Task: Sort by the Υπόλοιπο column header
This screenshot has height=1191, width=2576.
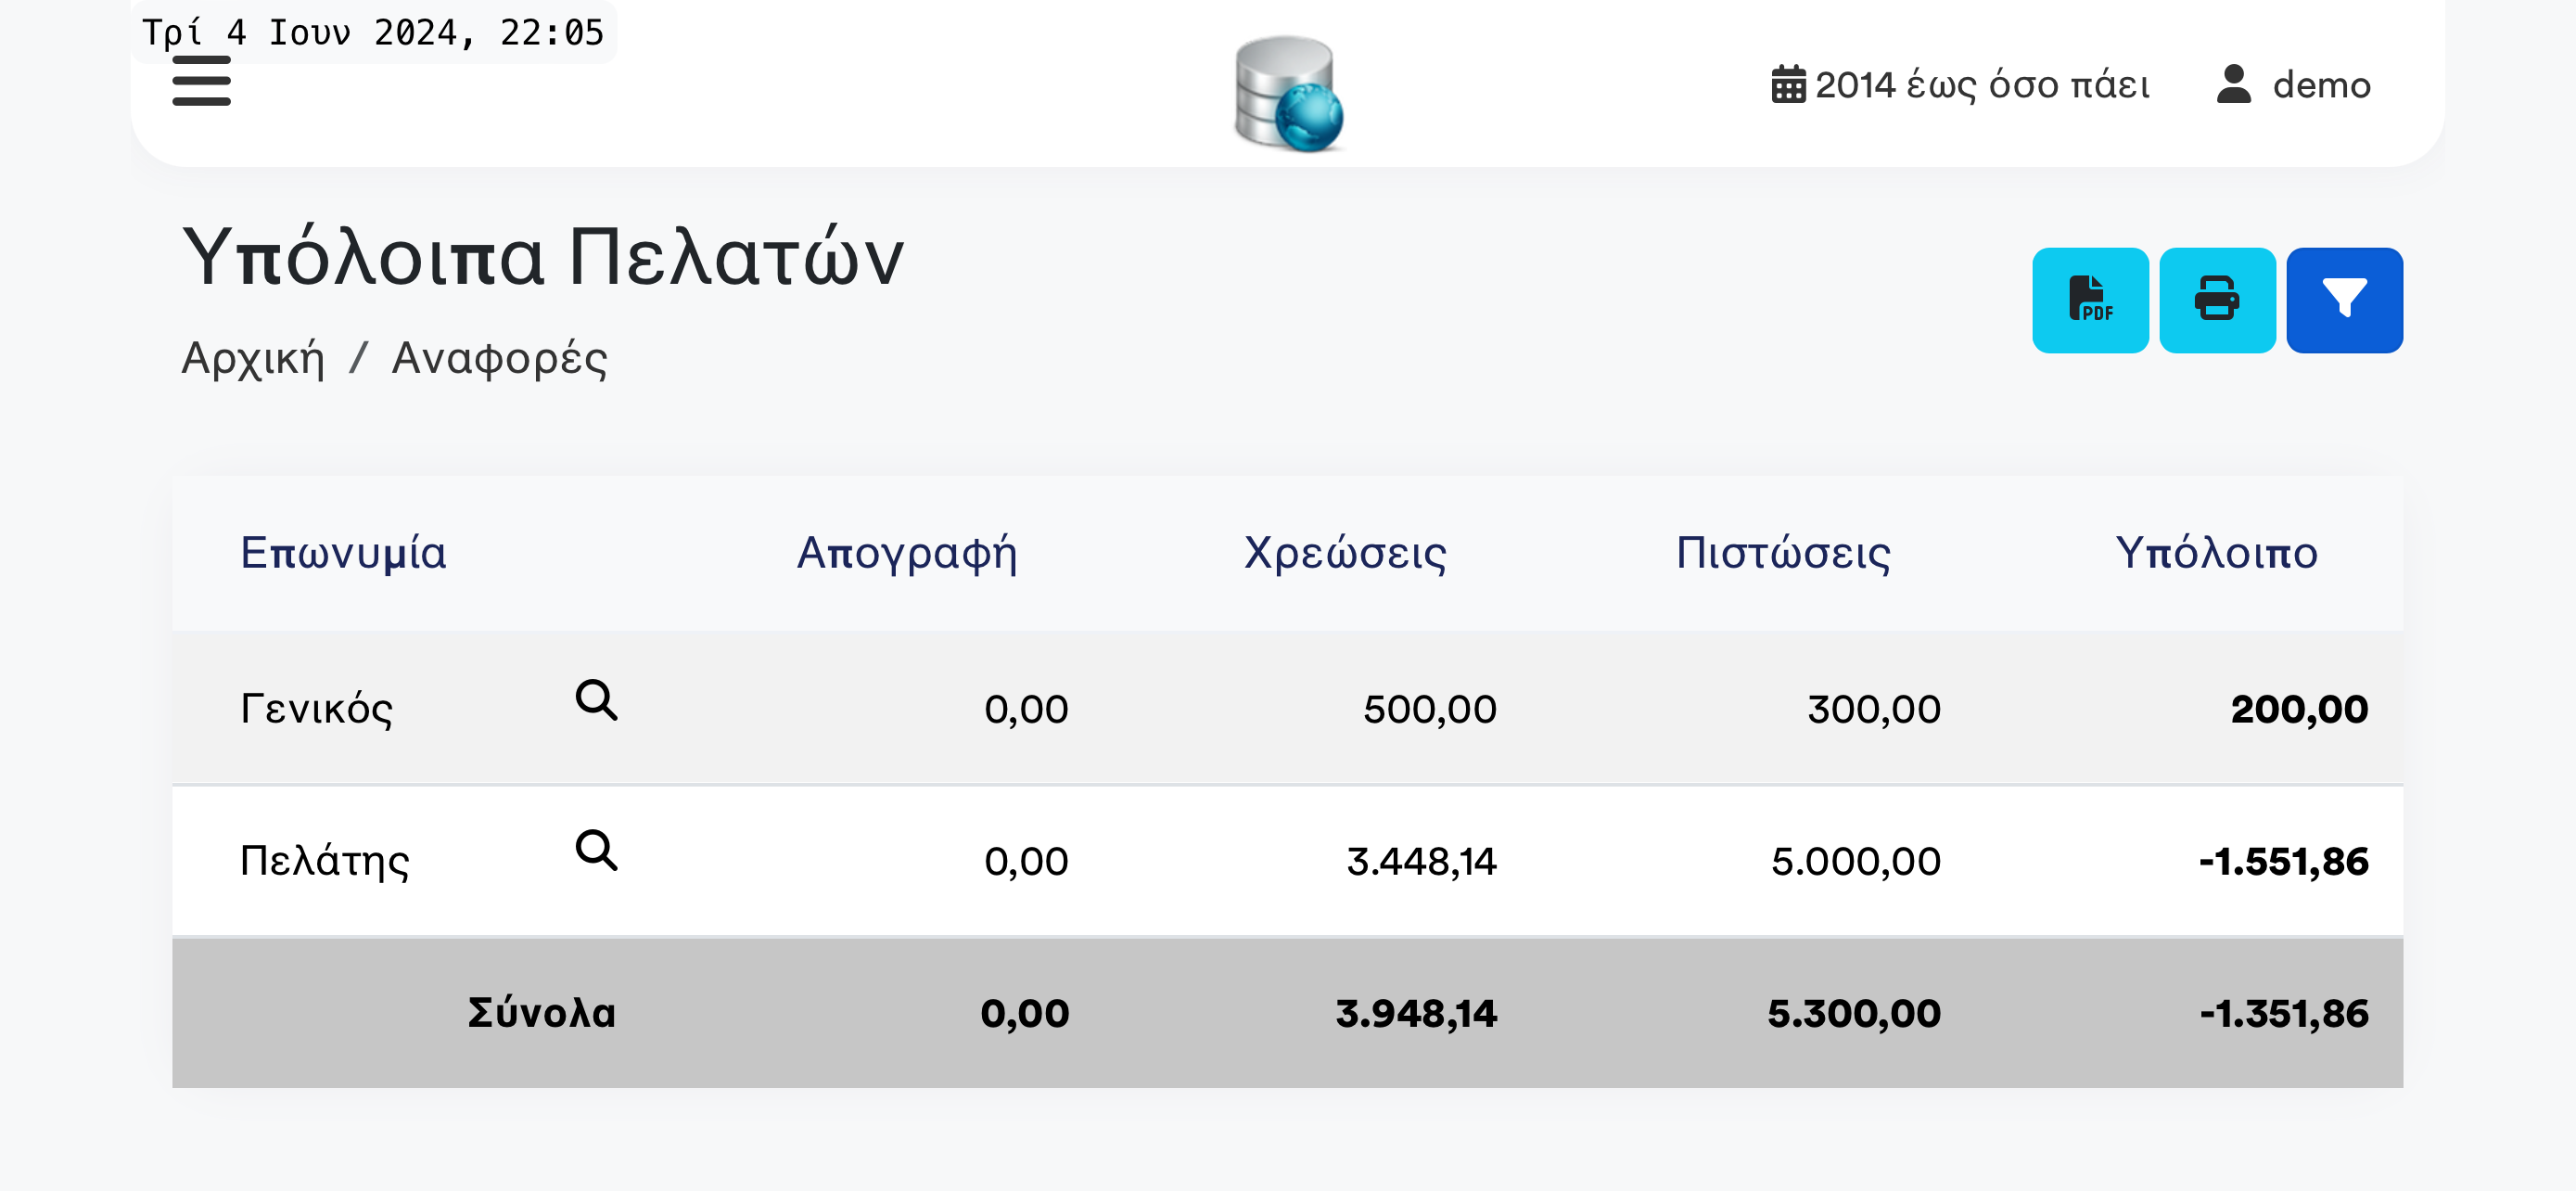Action: [x=2216, y=552]
